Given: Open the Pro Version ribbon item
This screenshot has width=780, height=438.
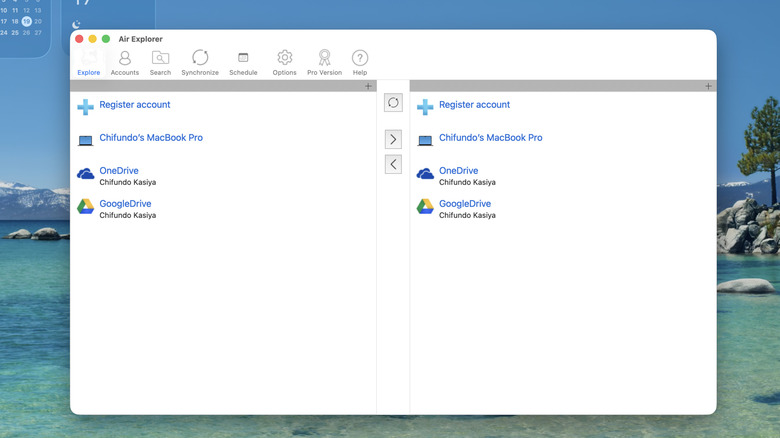Looking at the screenshot, I should pyautogui.click(x=324, y=63).
